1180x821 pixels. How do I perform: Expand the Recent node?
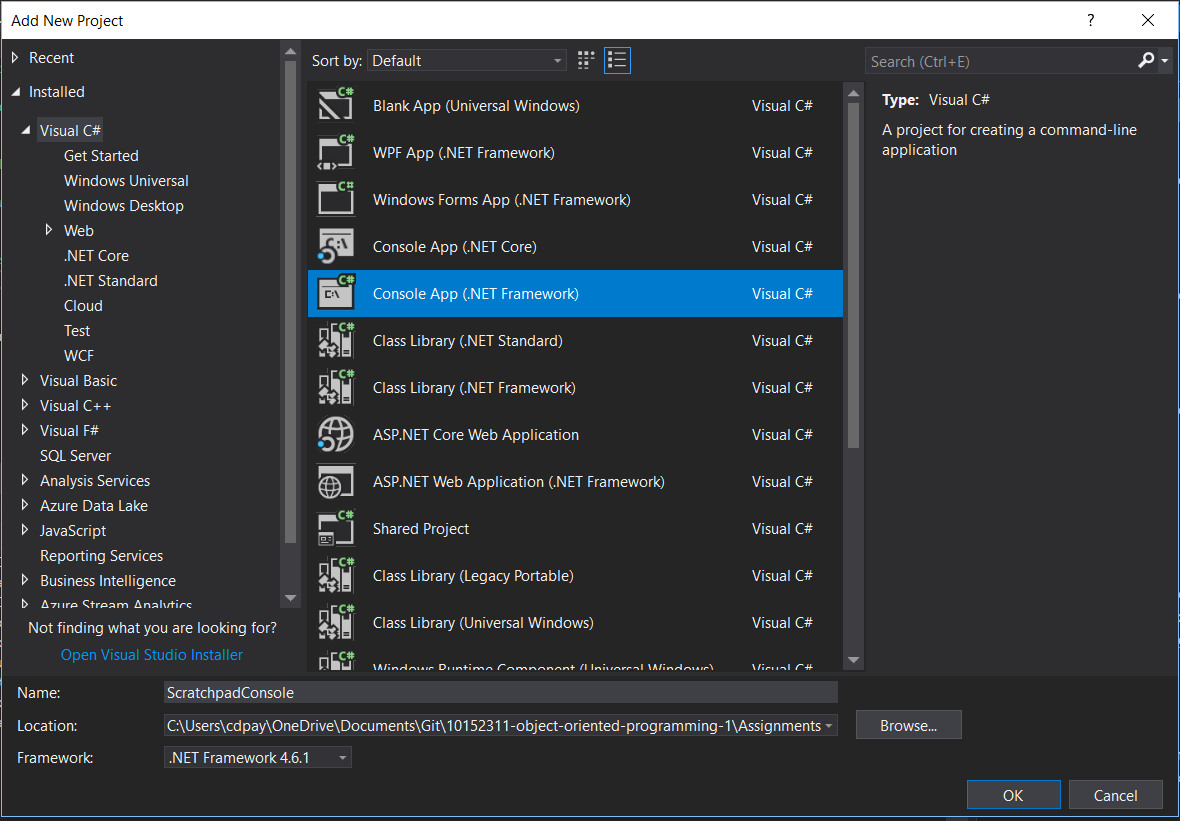click(15, 57)
